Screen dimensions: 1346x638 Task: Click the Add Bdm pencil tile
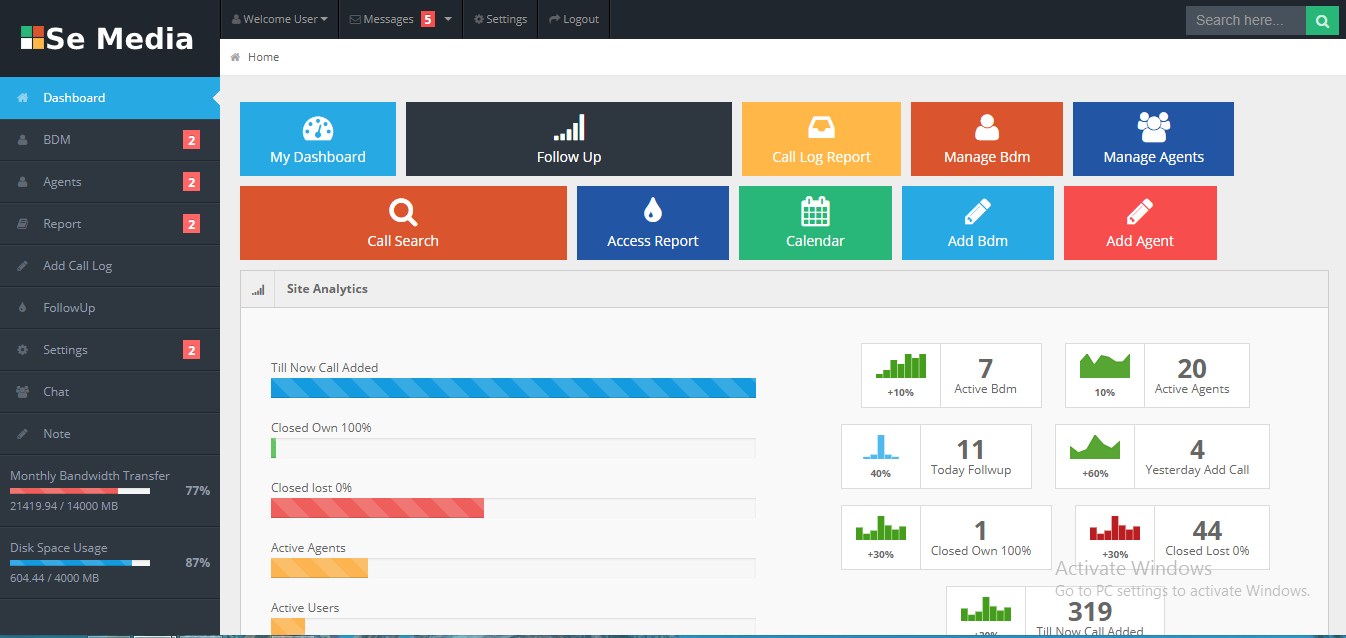(x=978, y=223)
